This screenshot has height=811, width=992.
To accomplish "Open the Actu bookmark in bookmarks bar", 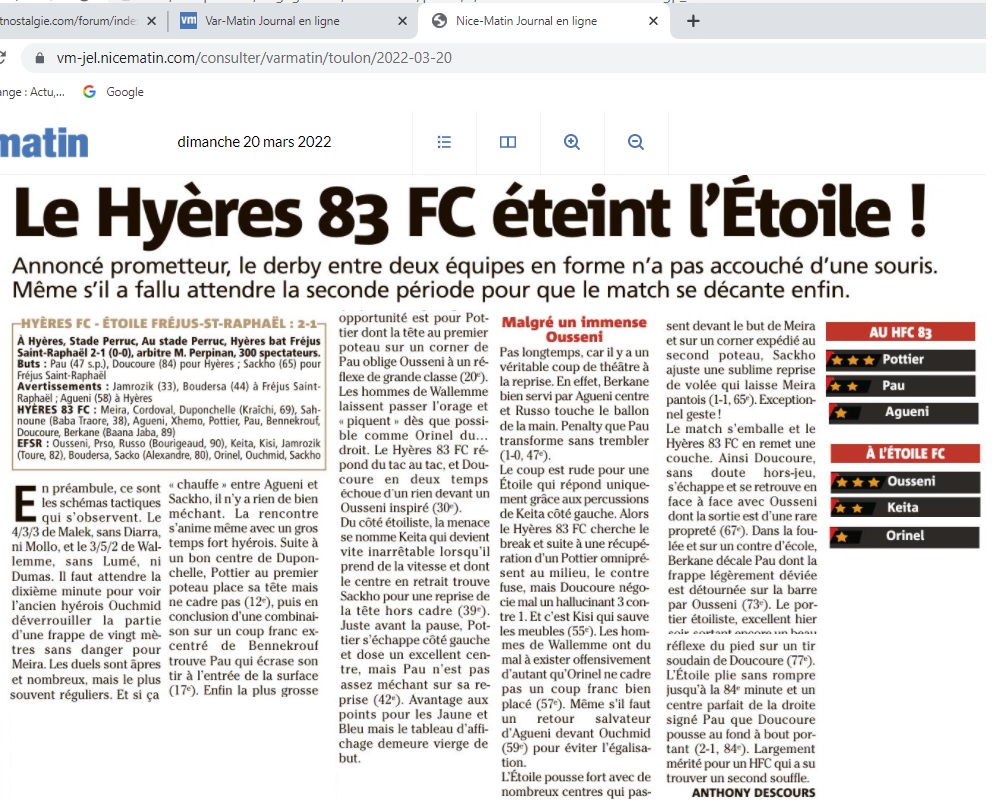I will [32, 92].
